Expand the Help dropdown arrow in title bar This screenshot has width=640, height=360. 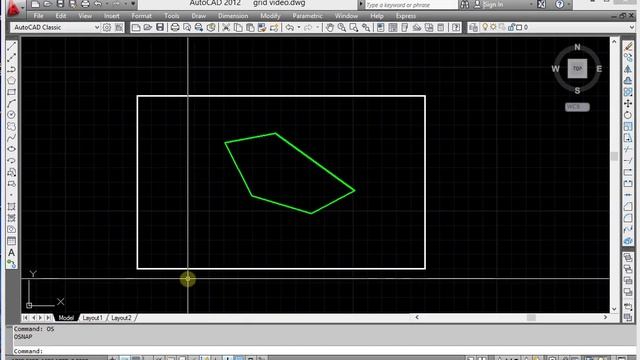569,4
